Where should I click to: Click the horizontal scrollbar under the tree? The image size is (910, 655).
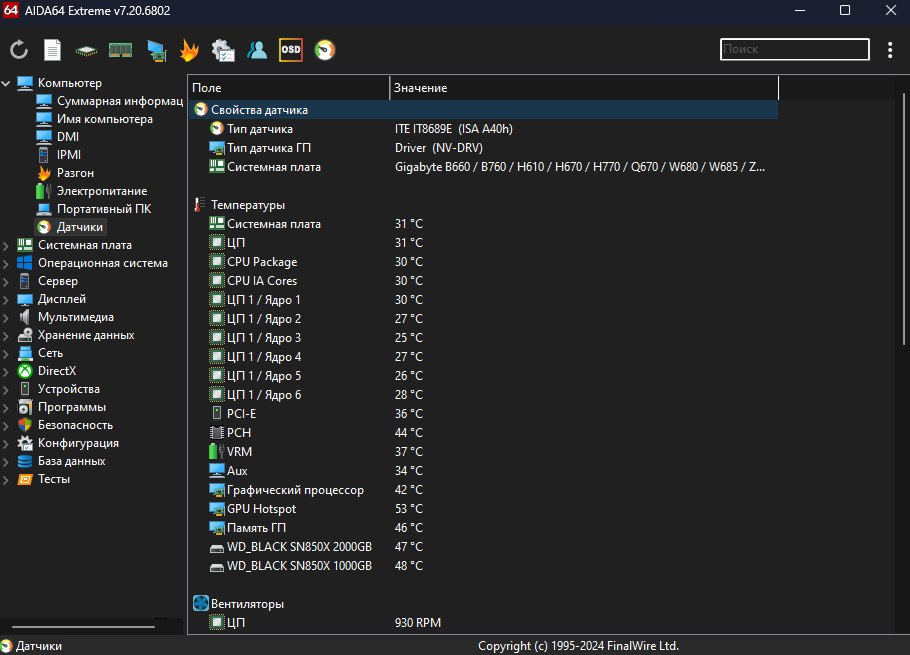83,627
